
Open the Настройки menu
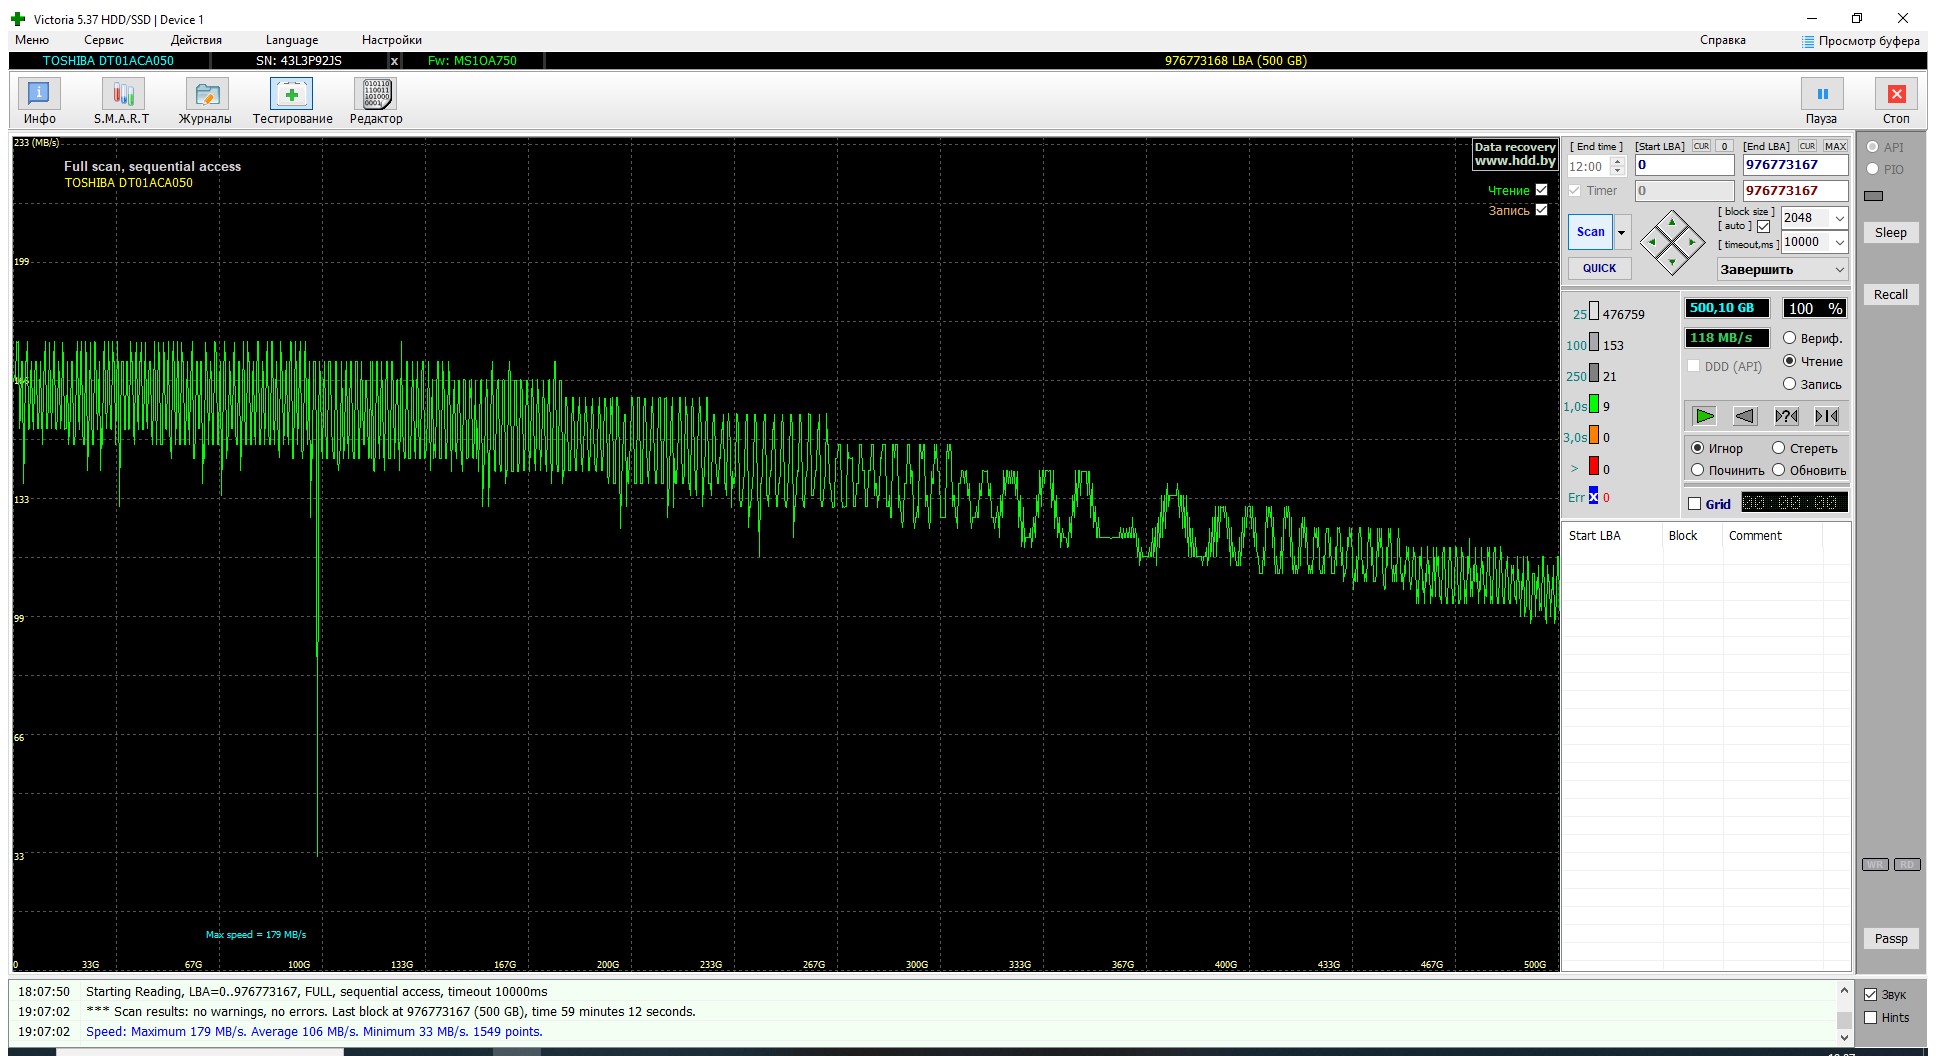[x=392, y=40]
